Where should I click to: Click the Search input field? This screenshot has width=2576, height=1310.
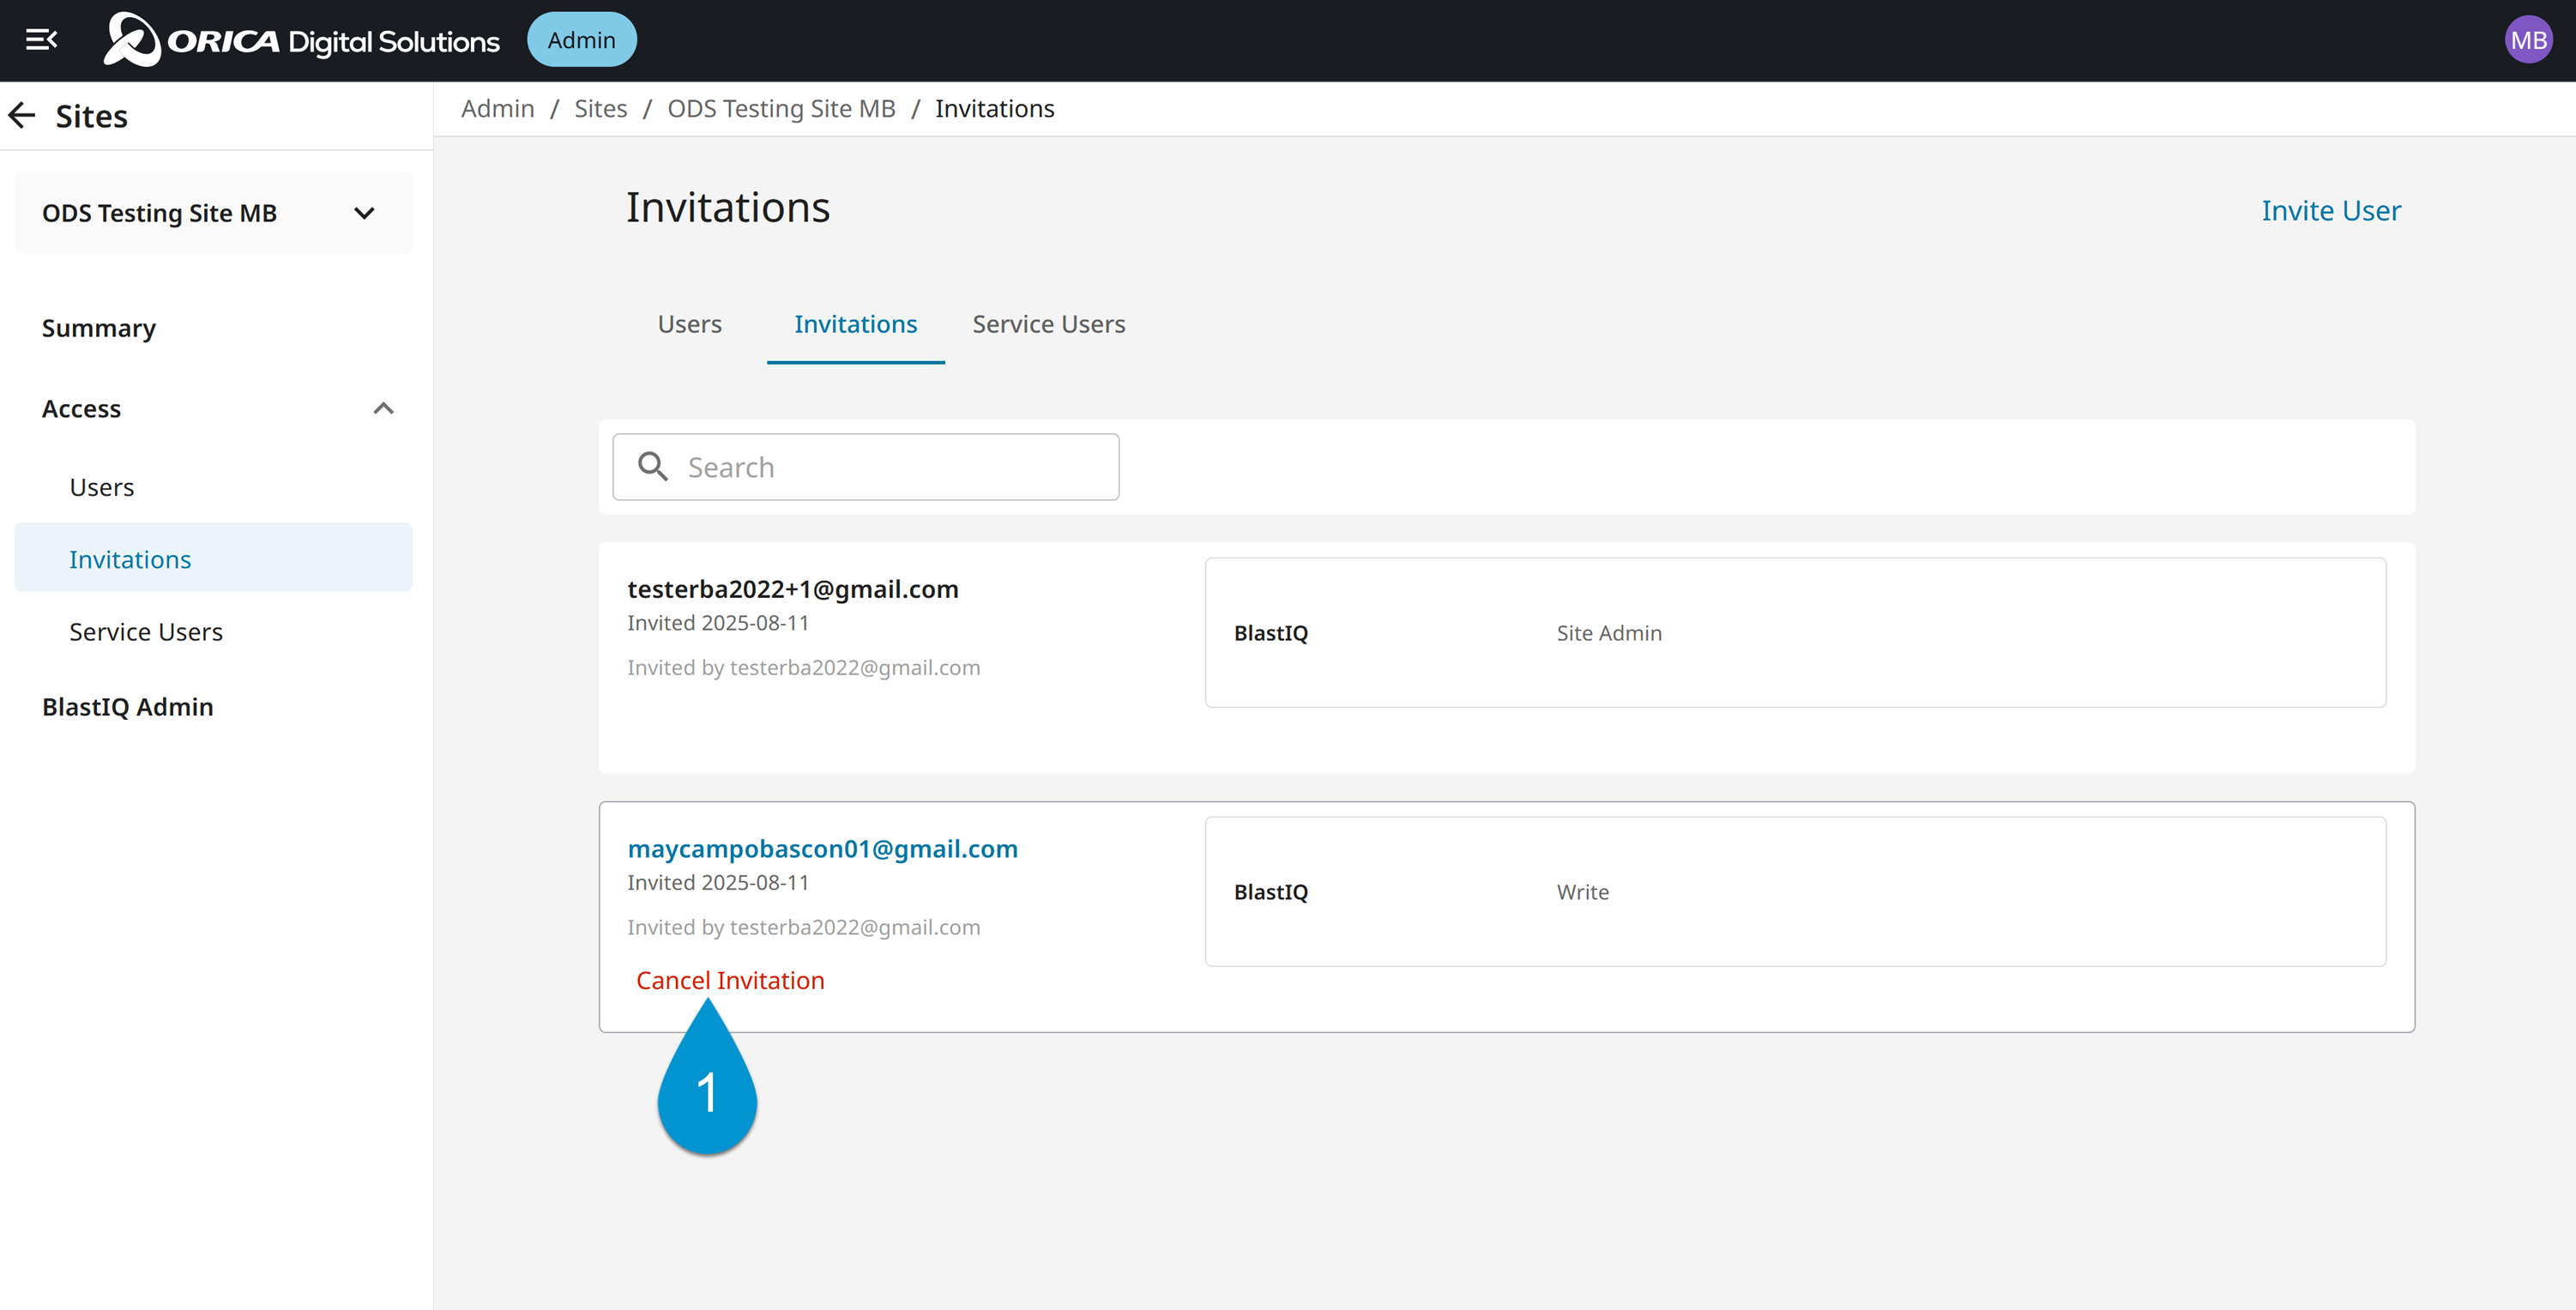pos(865,467)
